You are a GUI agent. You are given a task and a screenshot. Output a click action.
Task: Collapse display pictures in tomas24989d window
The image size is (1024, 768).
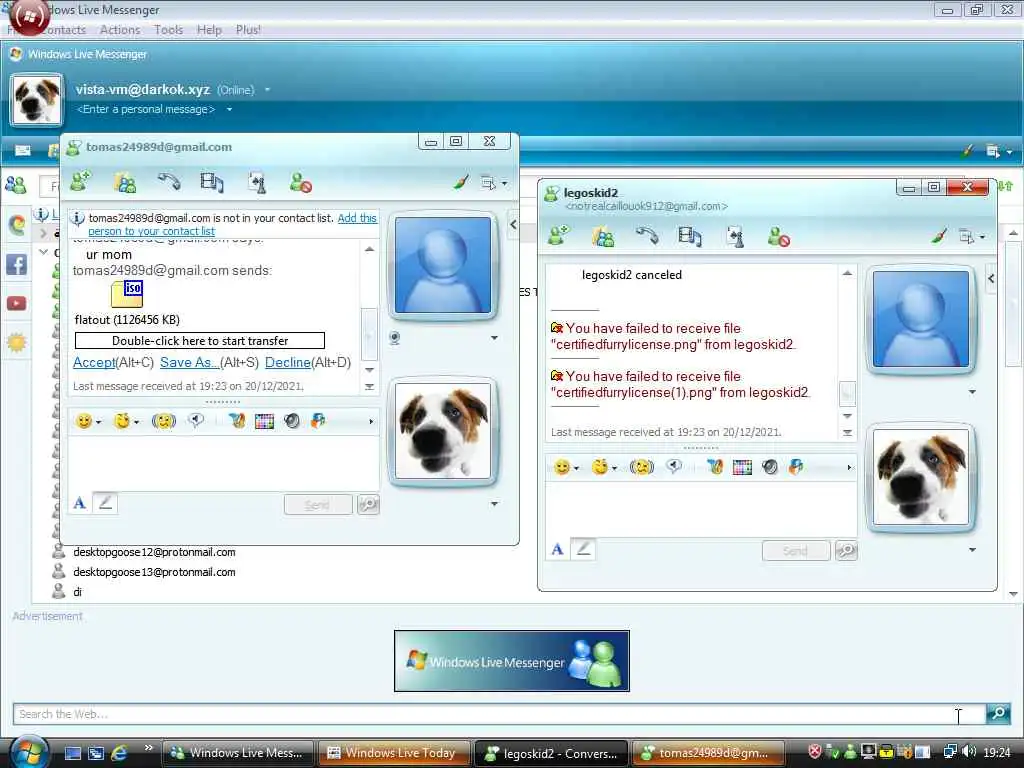pos(513,225)
